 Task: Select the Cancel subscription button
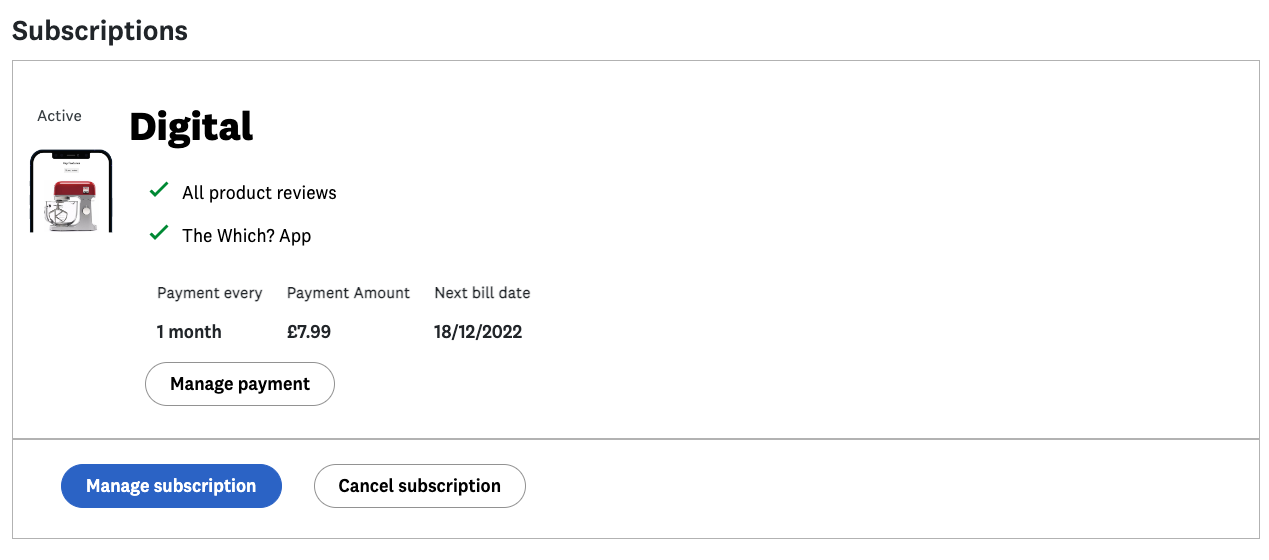point(419,486)
